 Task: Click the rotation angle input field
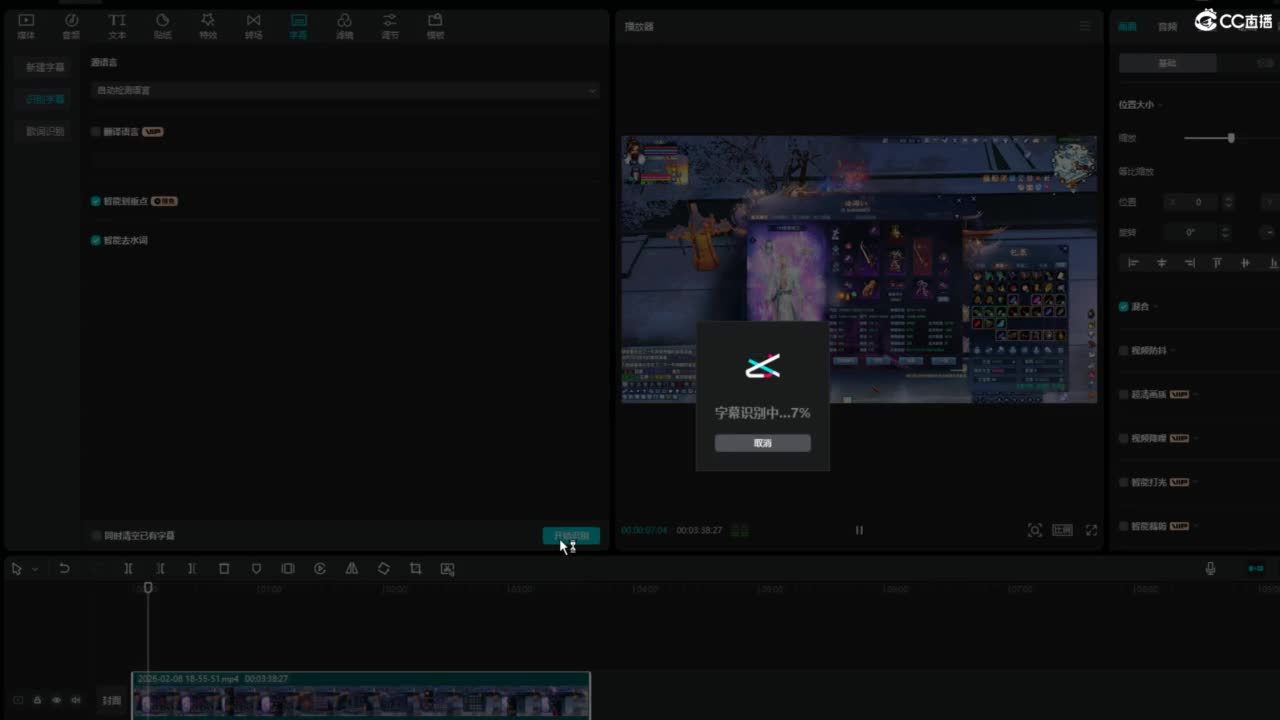click(x=1190, y=232)
